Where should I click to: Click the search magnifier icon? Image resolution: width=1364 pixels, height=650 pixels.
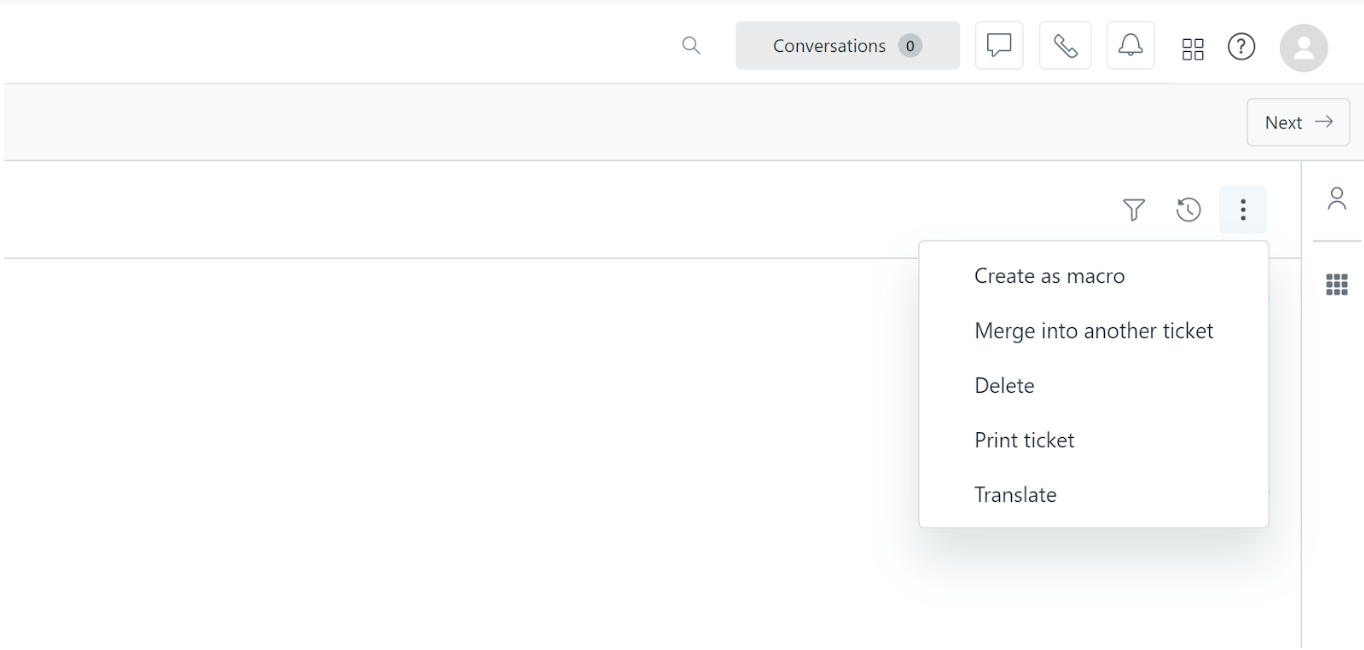691,46
